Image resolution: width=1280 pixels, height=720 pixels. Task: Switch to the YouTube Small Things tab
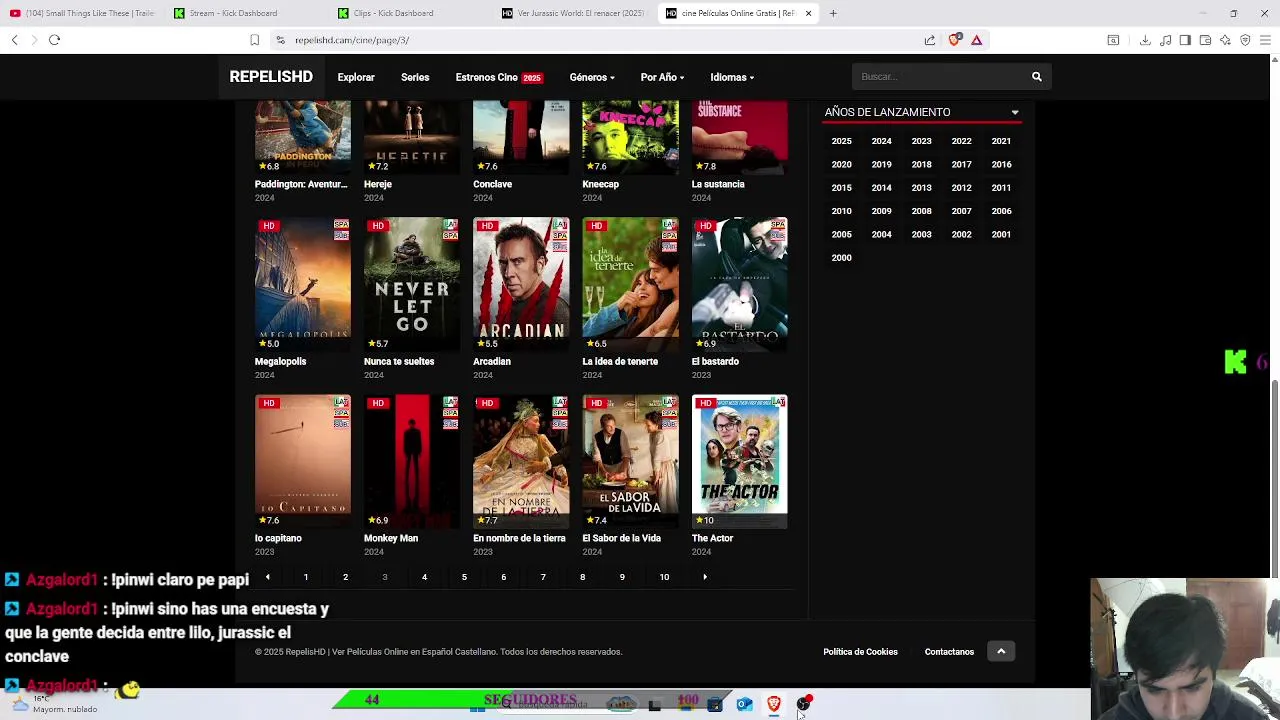click(x=82, y=13)
